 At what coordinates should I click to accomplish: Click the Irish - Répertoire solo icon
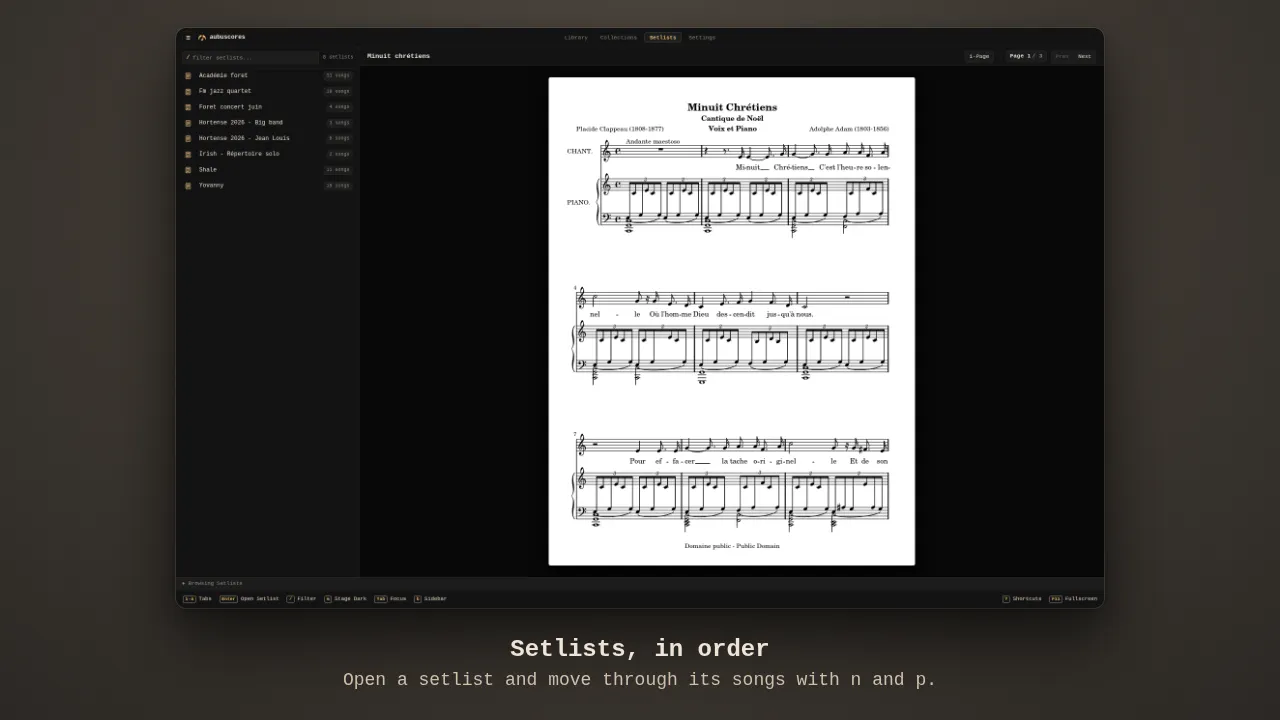pyautogui.click(x=188, y=154)
